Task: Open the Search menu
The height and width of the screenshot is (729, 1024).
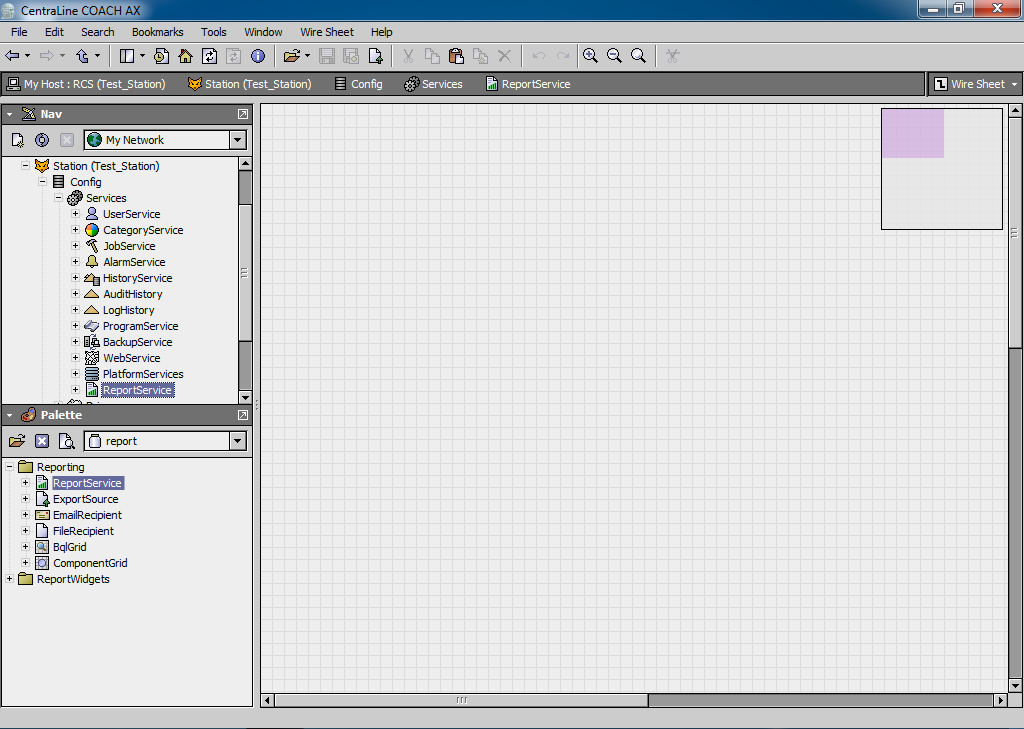Action: (97, 32)
